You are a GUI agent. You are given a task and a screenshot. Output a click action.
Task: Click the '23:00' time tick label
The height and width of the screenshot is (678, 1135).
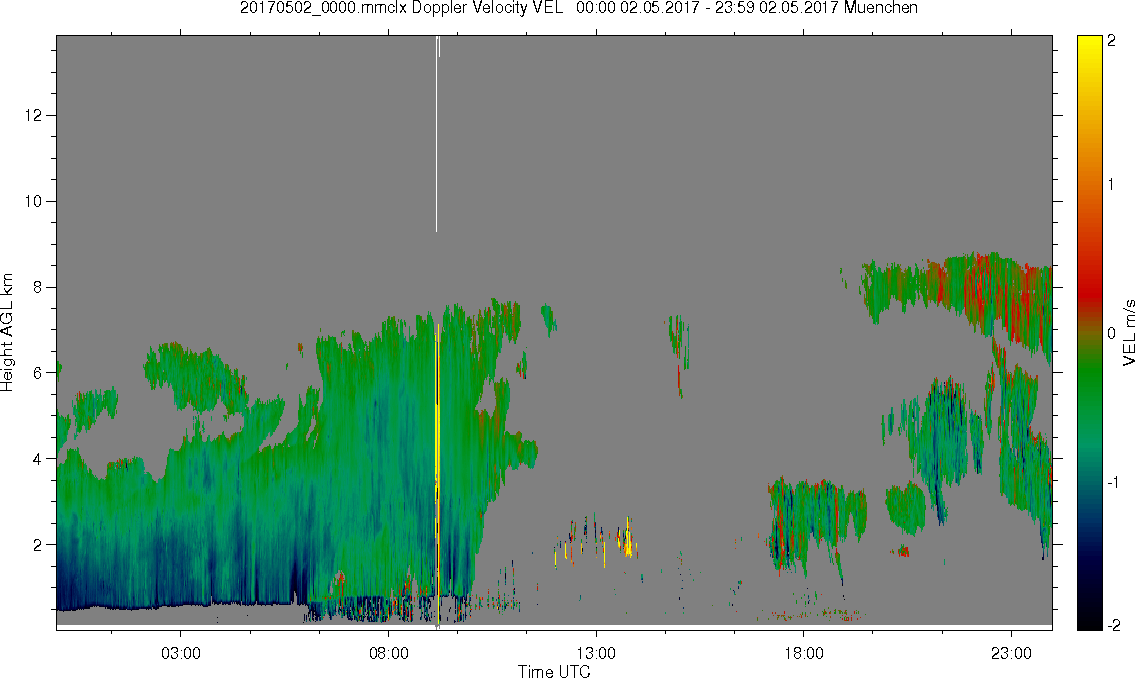pos(1011,653)
